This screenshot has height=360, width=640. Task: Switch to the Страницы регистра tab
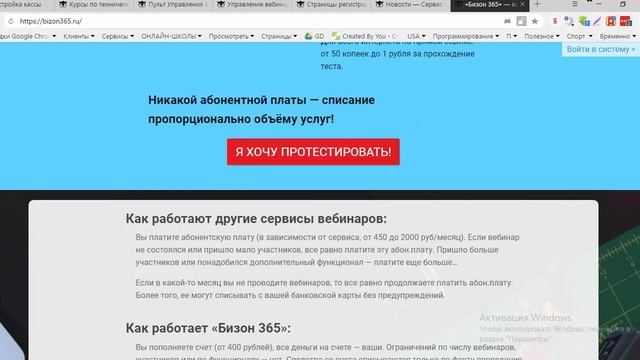[x=331, y=4]
